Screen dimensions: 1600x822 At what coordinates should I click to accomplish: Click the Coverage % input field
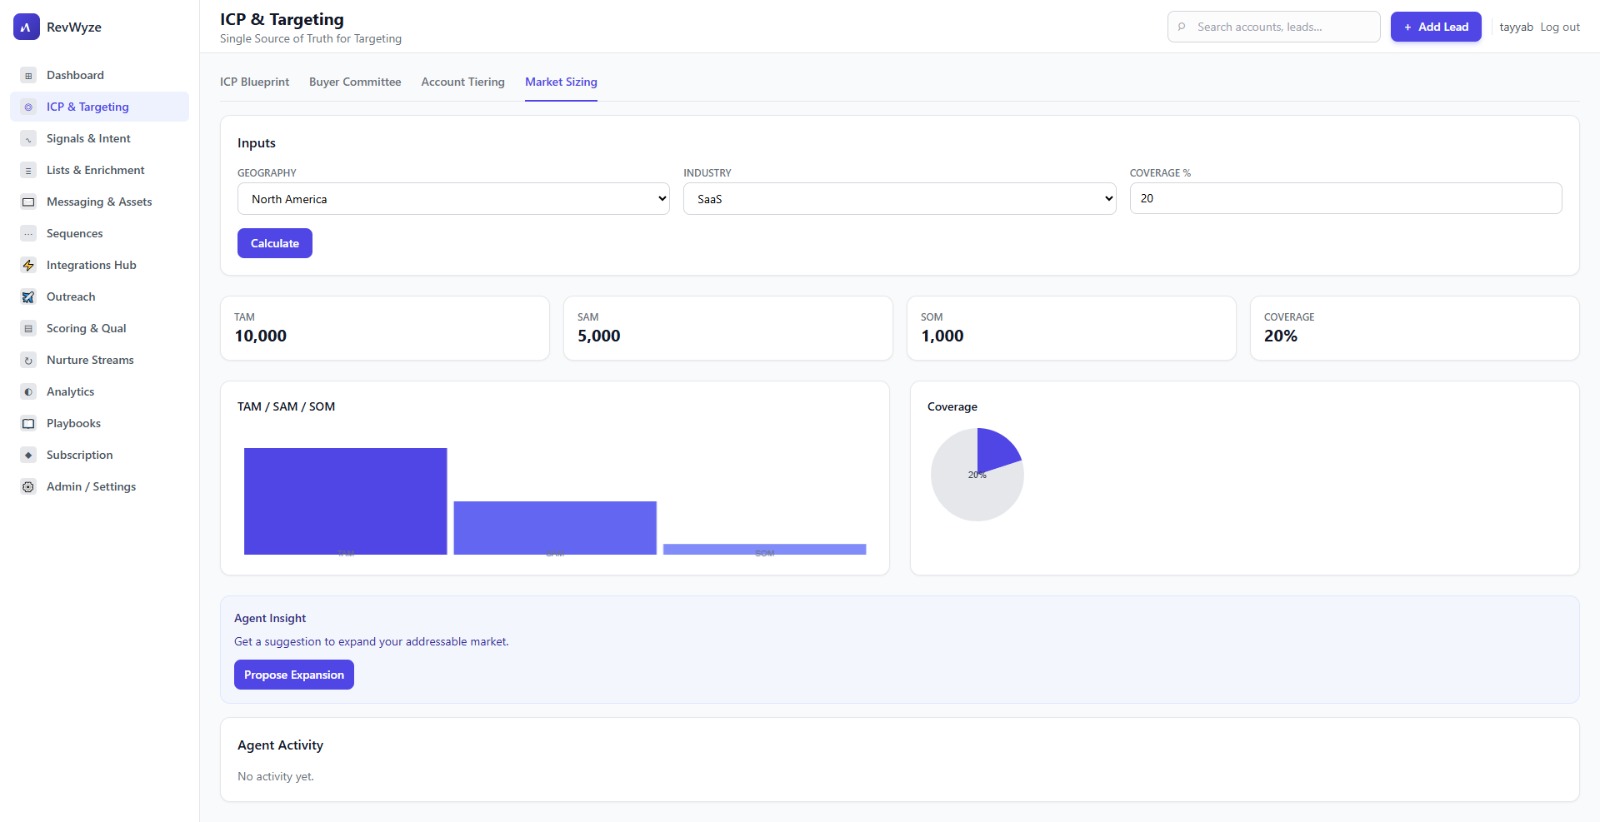1345,198
